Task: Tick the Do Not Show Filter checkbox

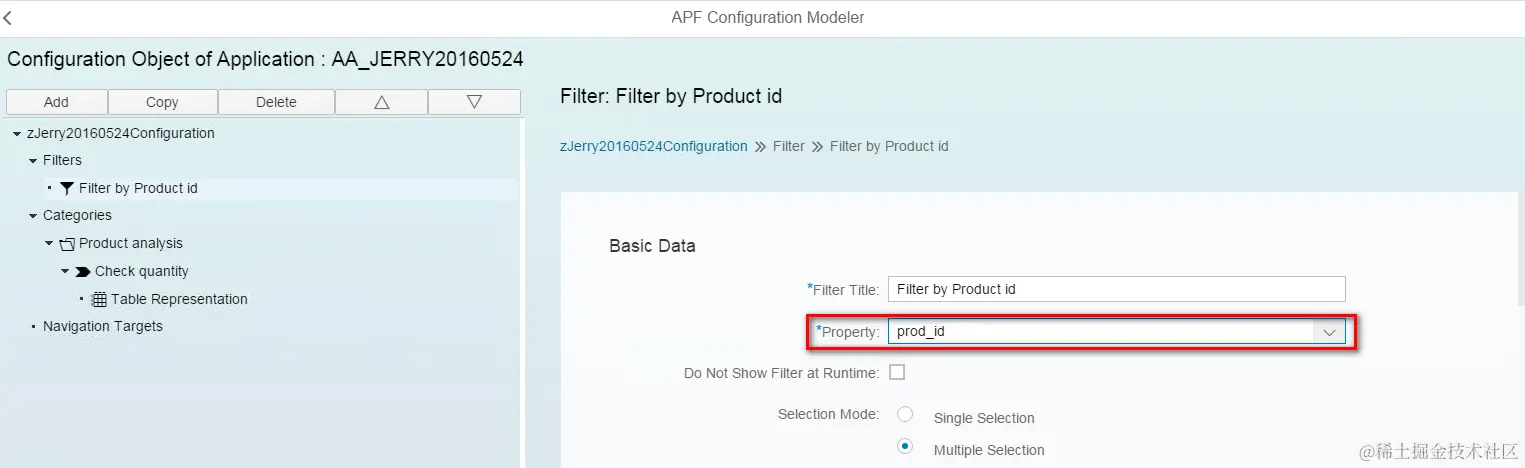Action: point(897,372)
